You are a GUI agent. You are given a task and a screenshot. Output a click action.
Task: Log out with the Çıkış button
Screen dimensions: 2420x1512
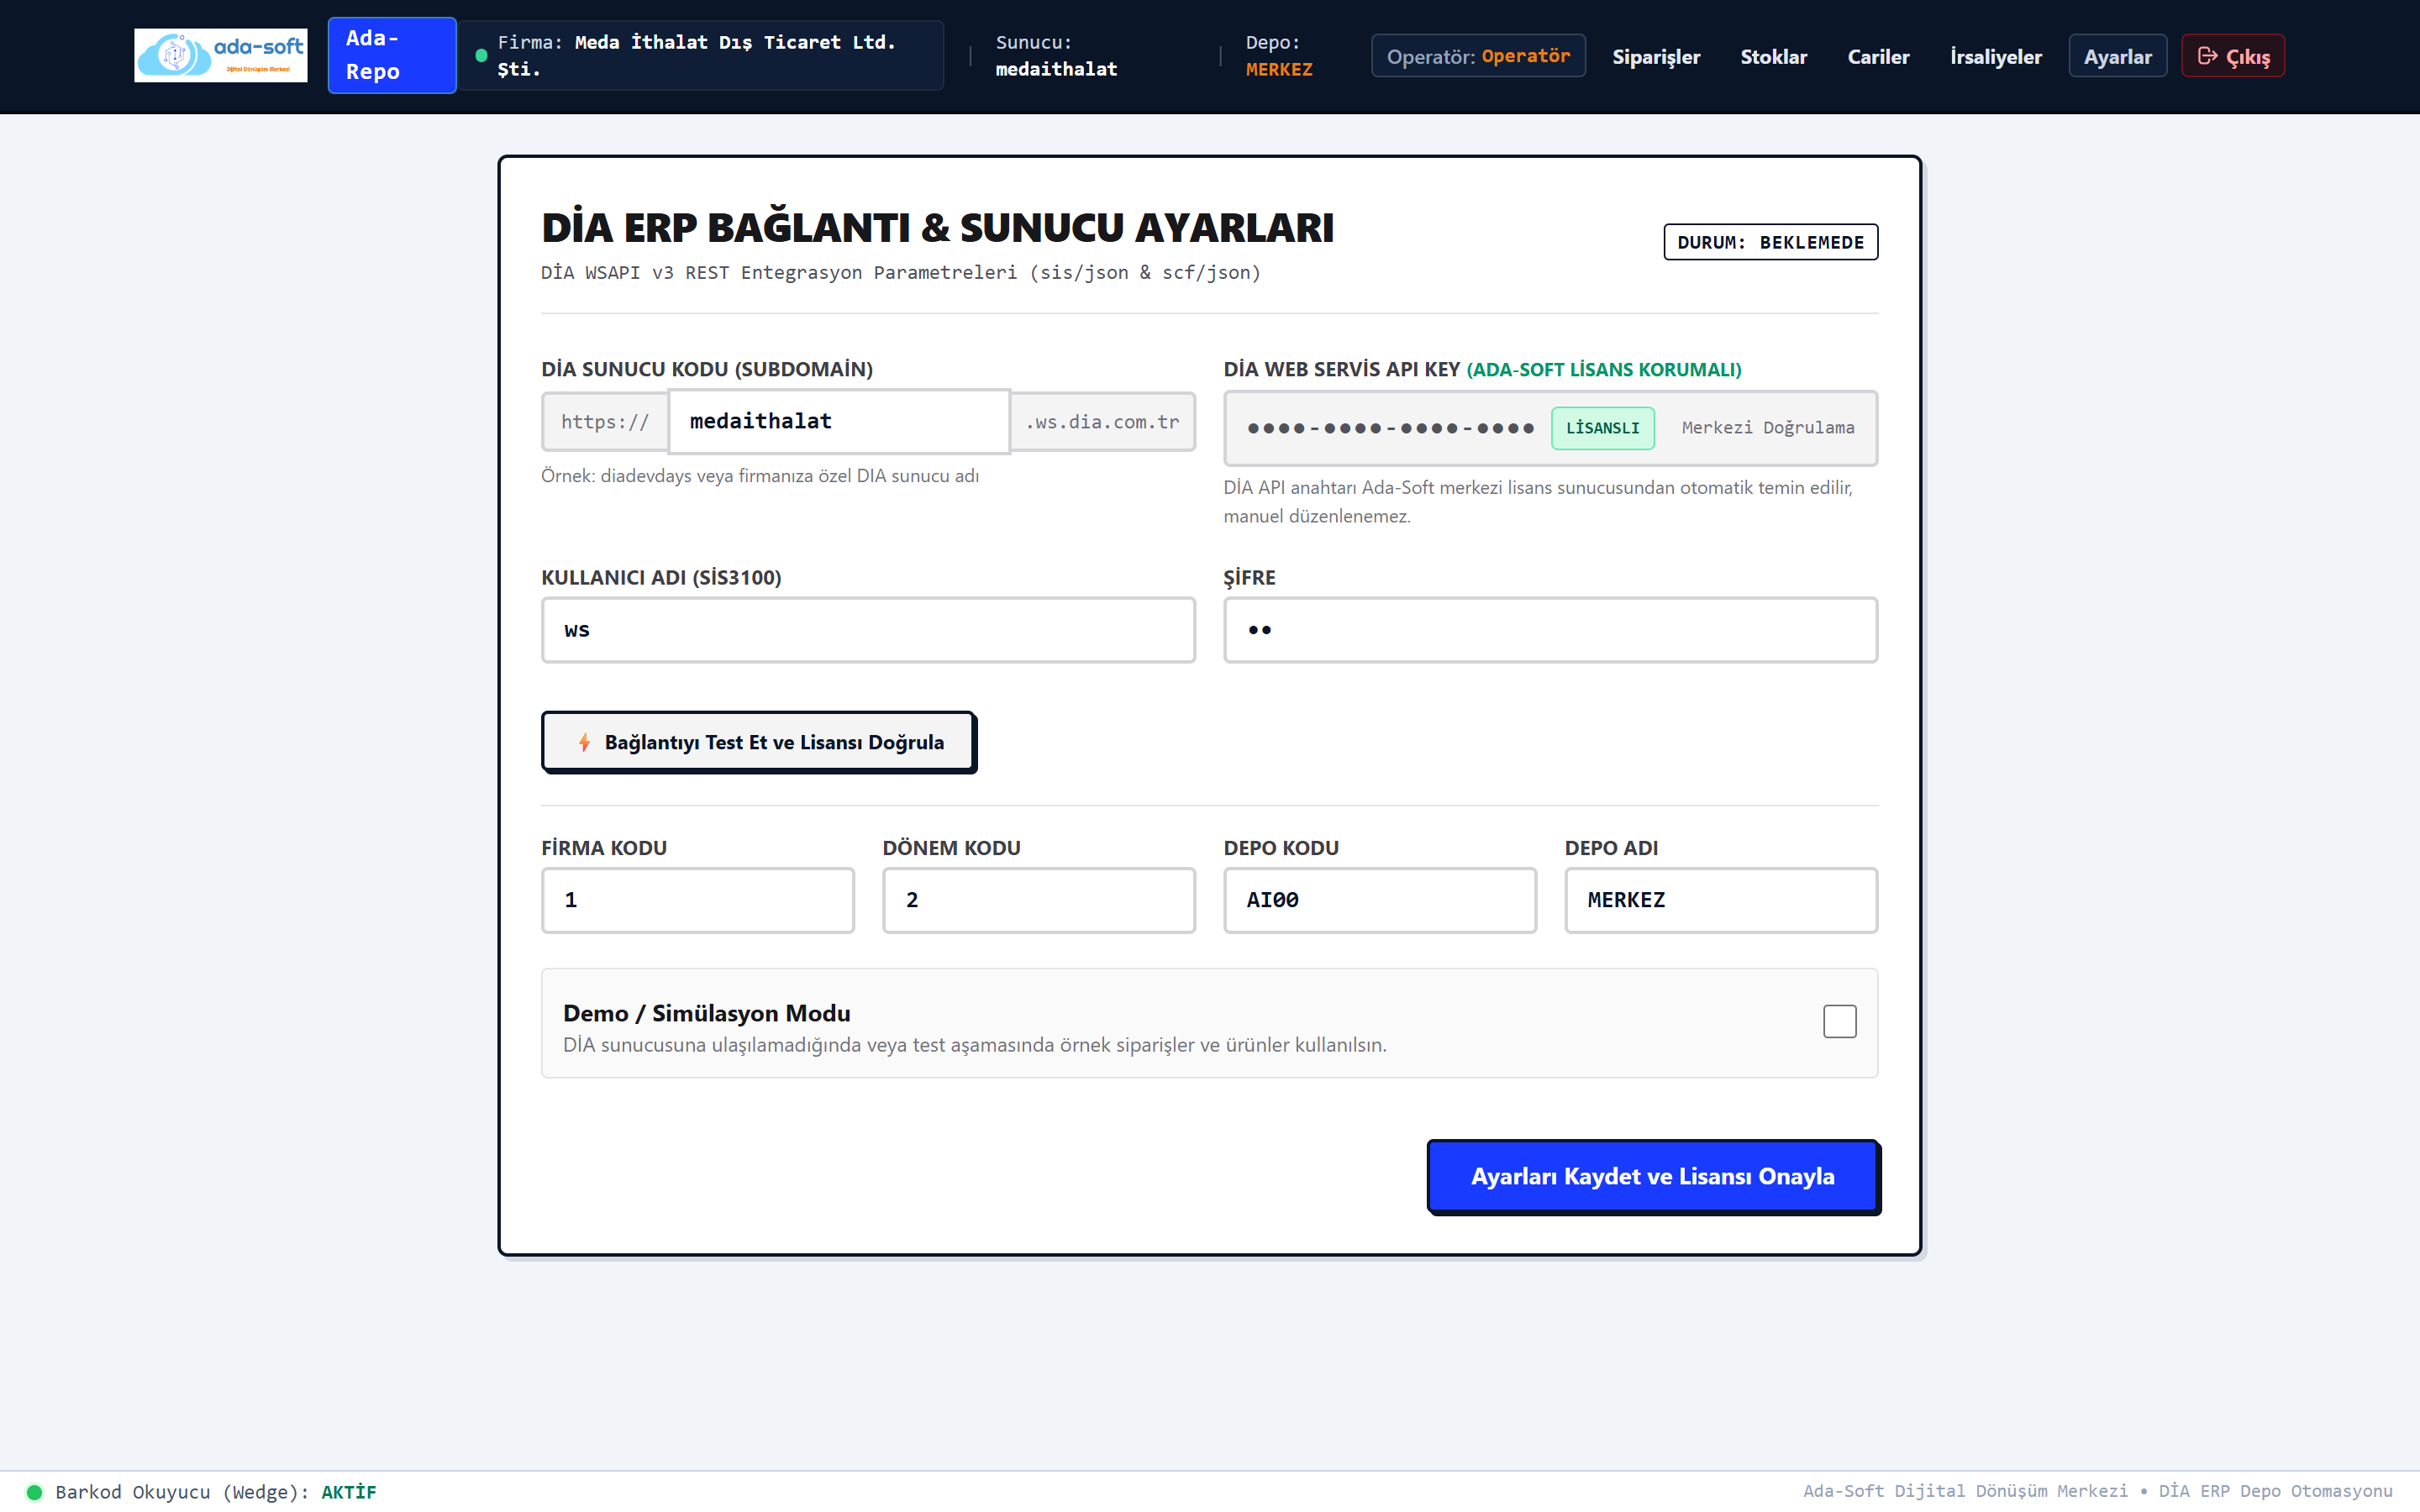[x=2233, y=56]
